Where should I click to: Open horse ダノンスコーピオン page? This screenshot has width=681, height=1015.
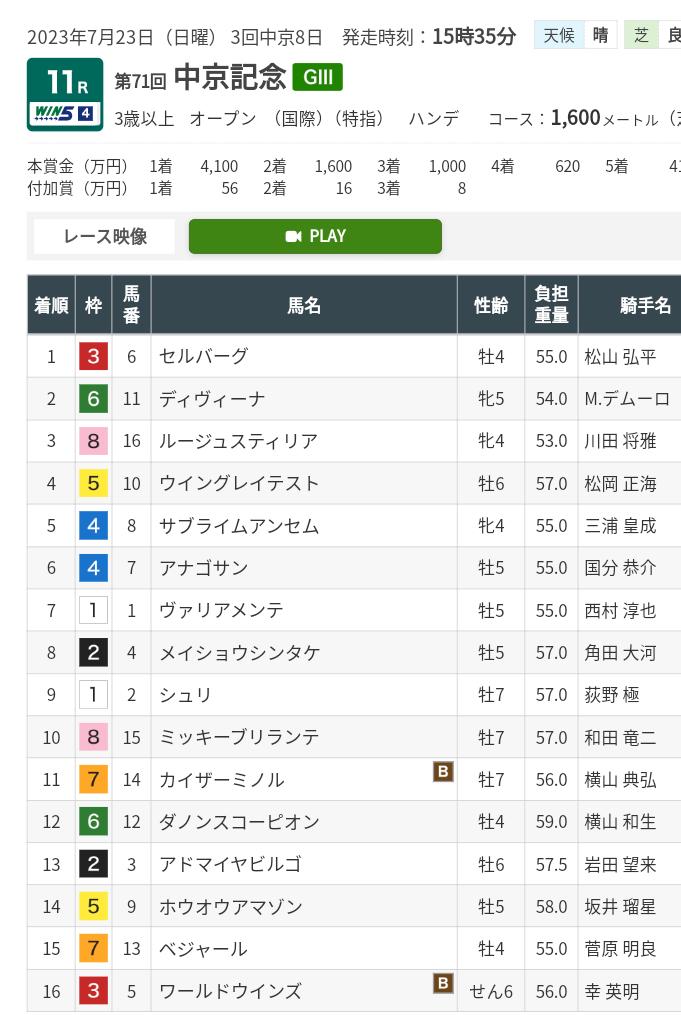point(239,821)
